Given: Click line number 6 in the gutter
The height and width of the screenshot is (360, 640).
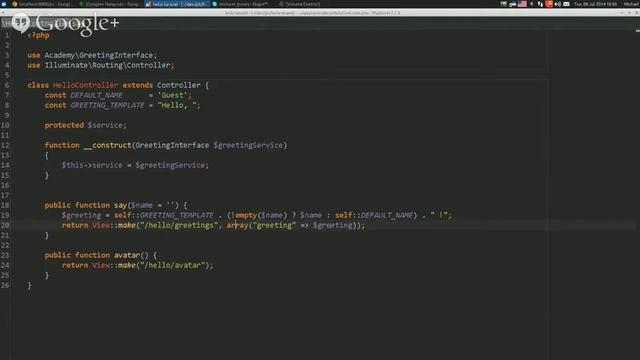Looking at the screenshot, I should tap(7, 85).
